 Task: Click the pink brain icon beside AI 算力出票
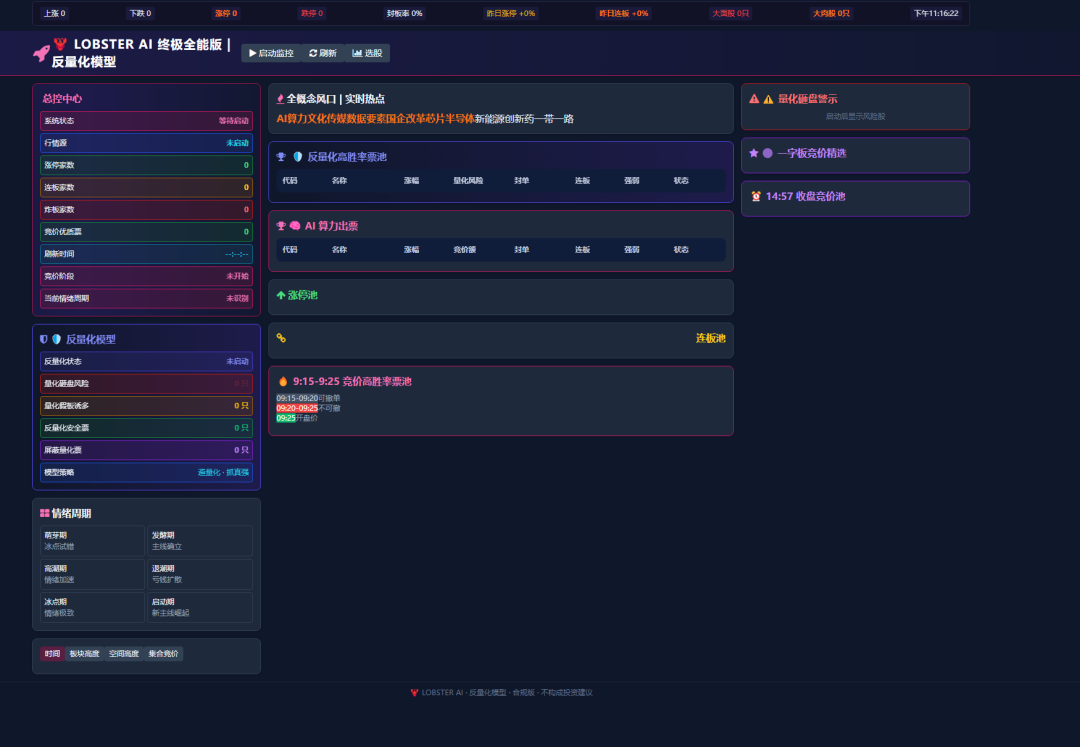pyautogui.click(x=295, y=226)
